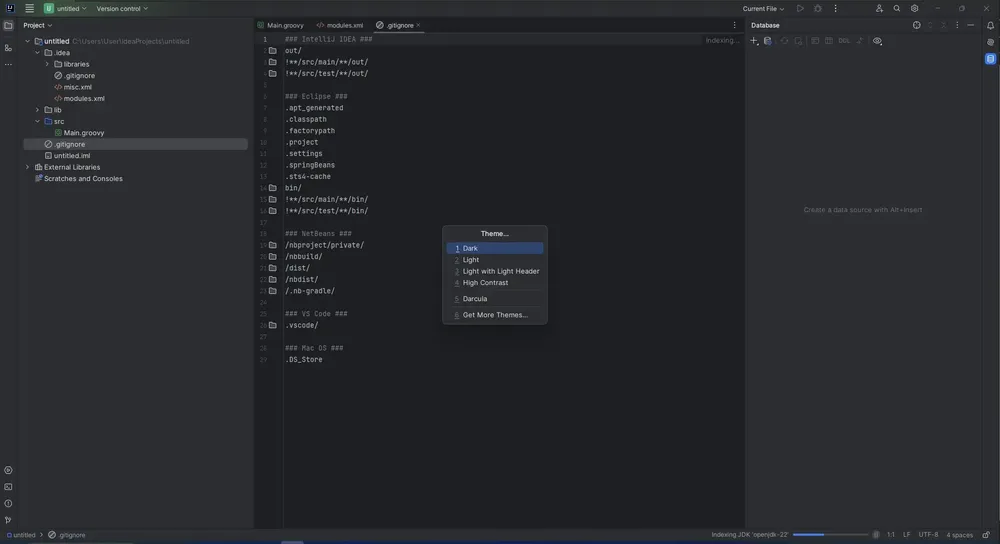This screenshot has width=1000, height=544.
Task: Open the main hamburger menu
Action: click(x=29, y=8)
